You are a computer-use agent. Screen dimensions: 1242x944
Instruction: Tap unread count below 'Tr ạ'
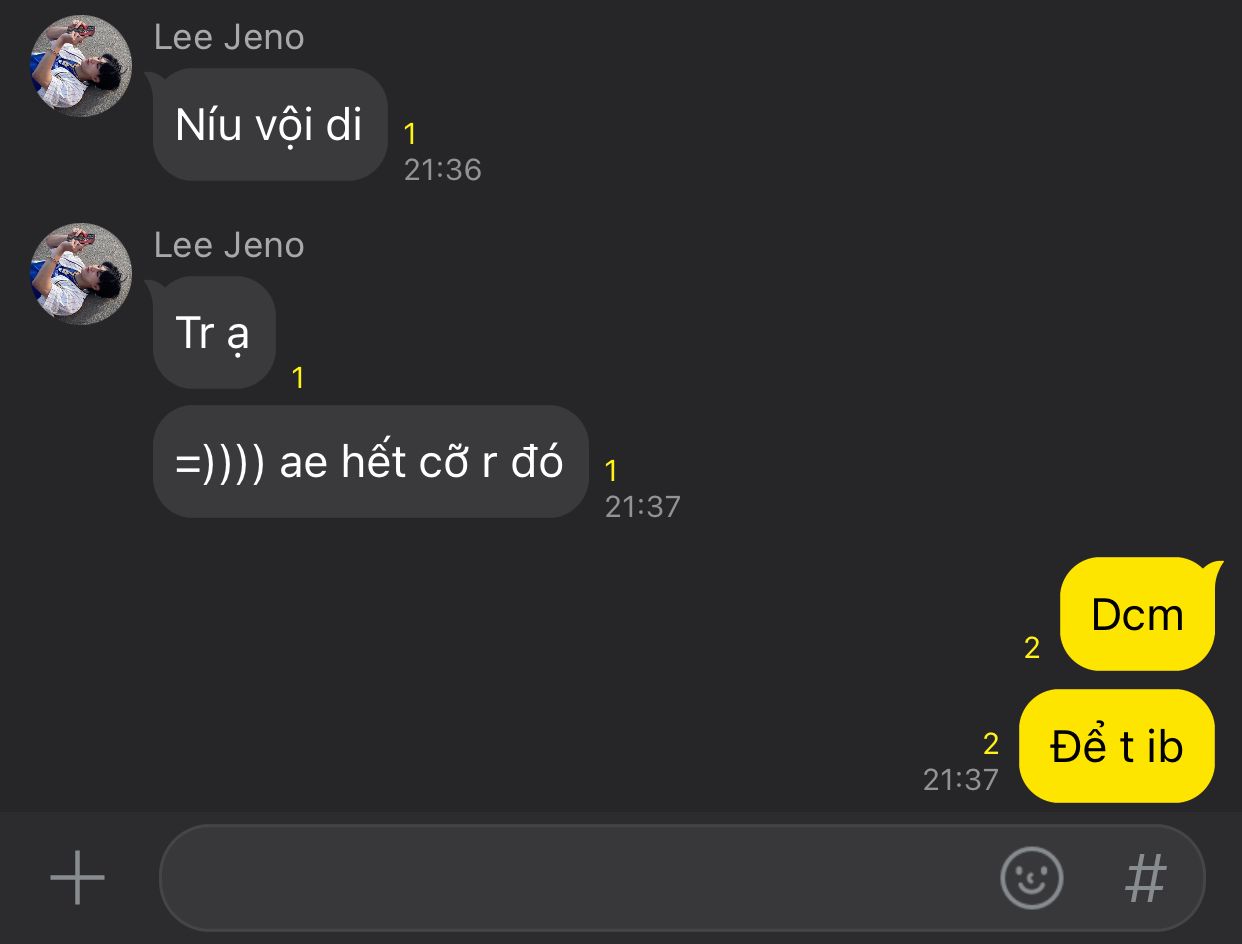pos(298,378)
